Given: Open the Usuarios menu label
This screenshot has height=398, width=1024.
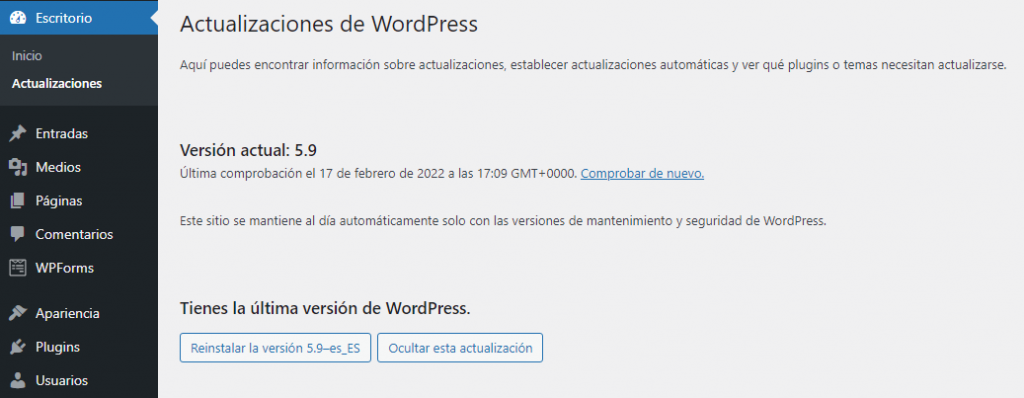Looking at the screenshot, I should click(61, 380).
